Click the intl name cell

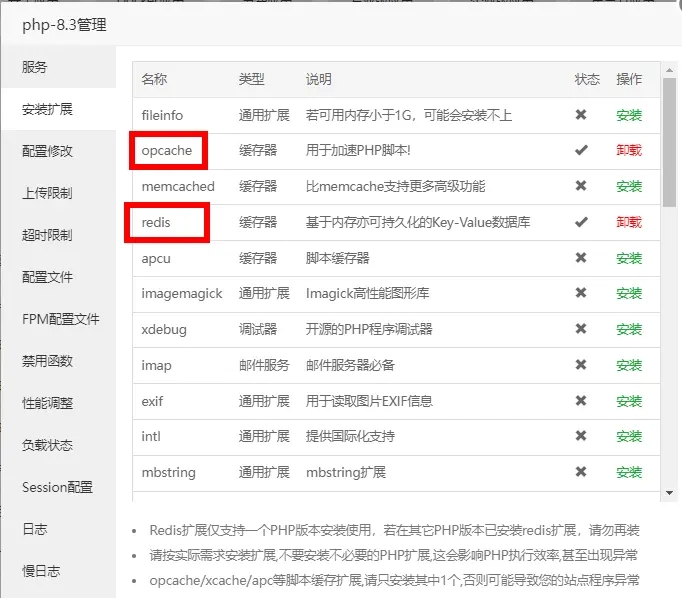coord(151,436)
